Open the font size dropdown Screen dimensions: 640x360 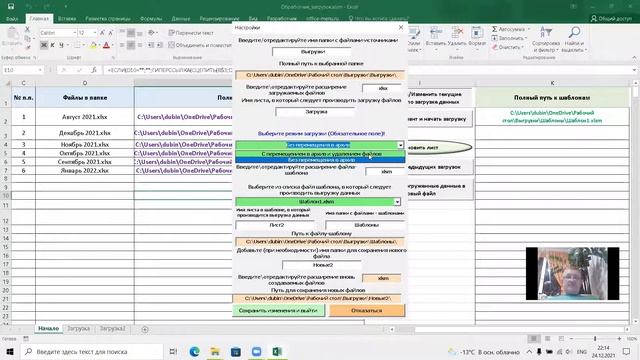[95, 33]
